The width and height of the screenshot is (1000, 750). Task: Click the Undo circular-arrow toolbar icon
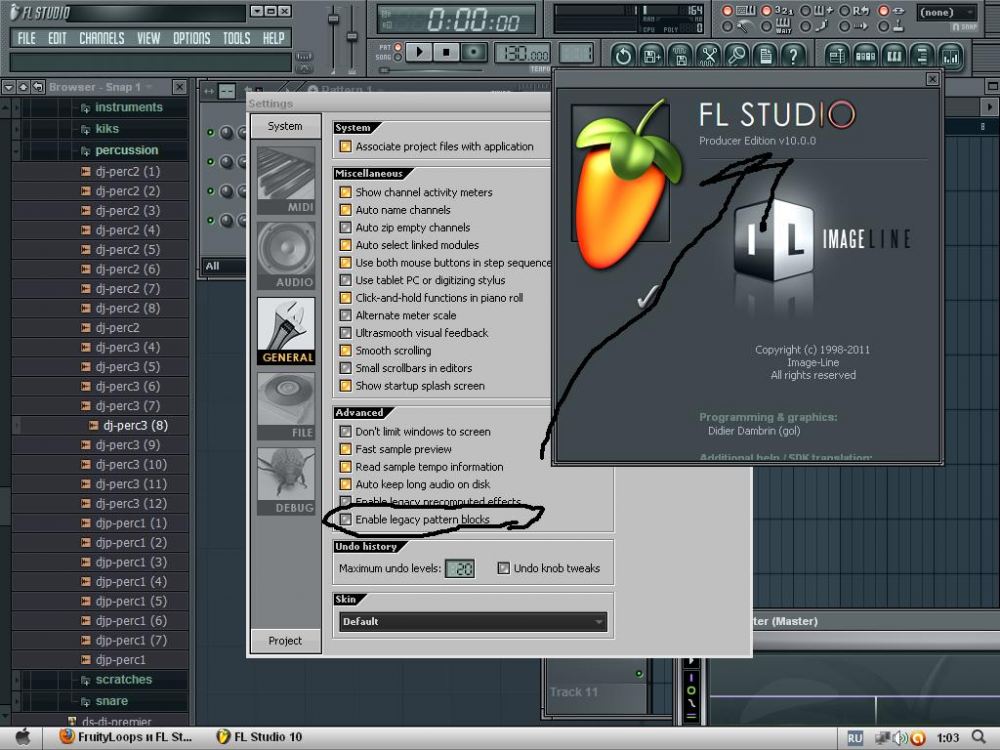pos(623,56)
